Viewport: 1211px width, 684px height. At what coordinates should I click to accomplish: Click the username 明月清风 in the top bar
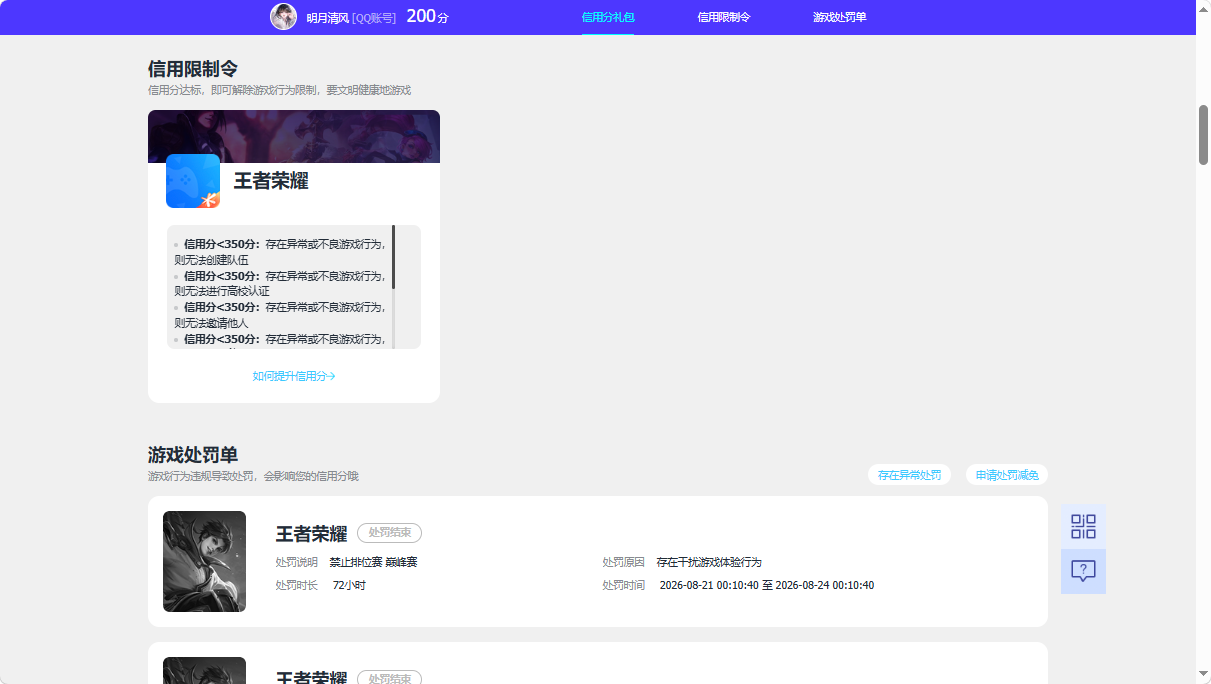pyautogui.click(x=328, y=18)
